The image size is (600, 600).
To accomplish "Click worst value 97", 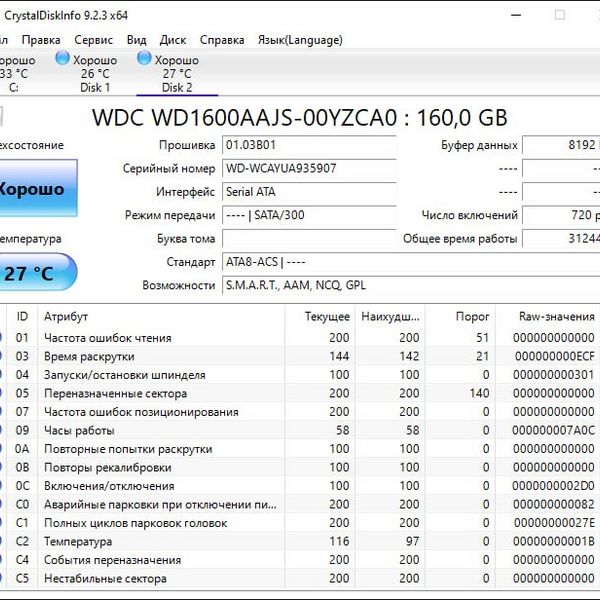I will [x=412, y=541].
